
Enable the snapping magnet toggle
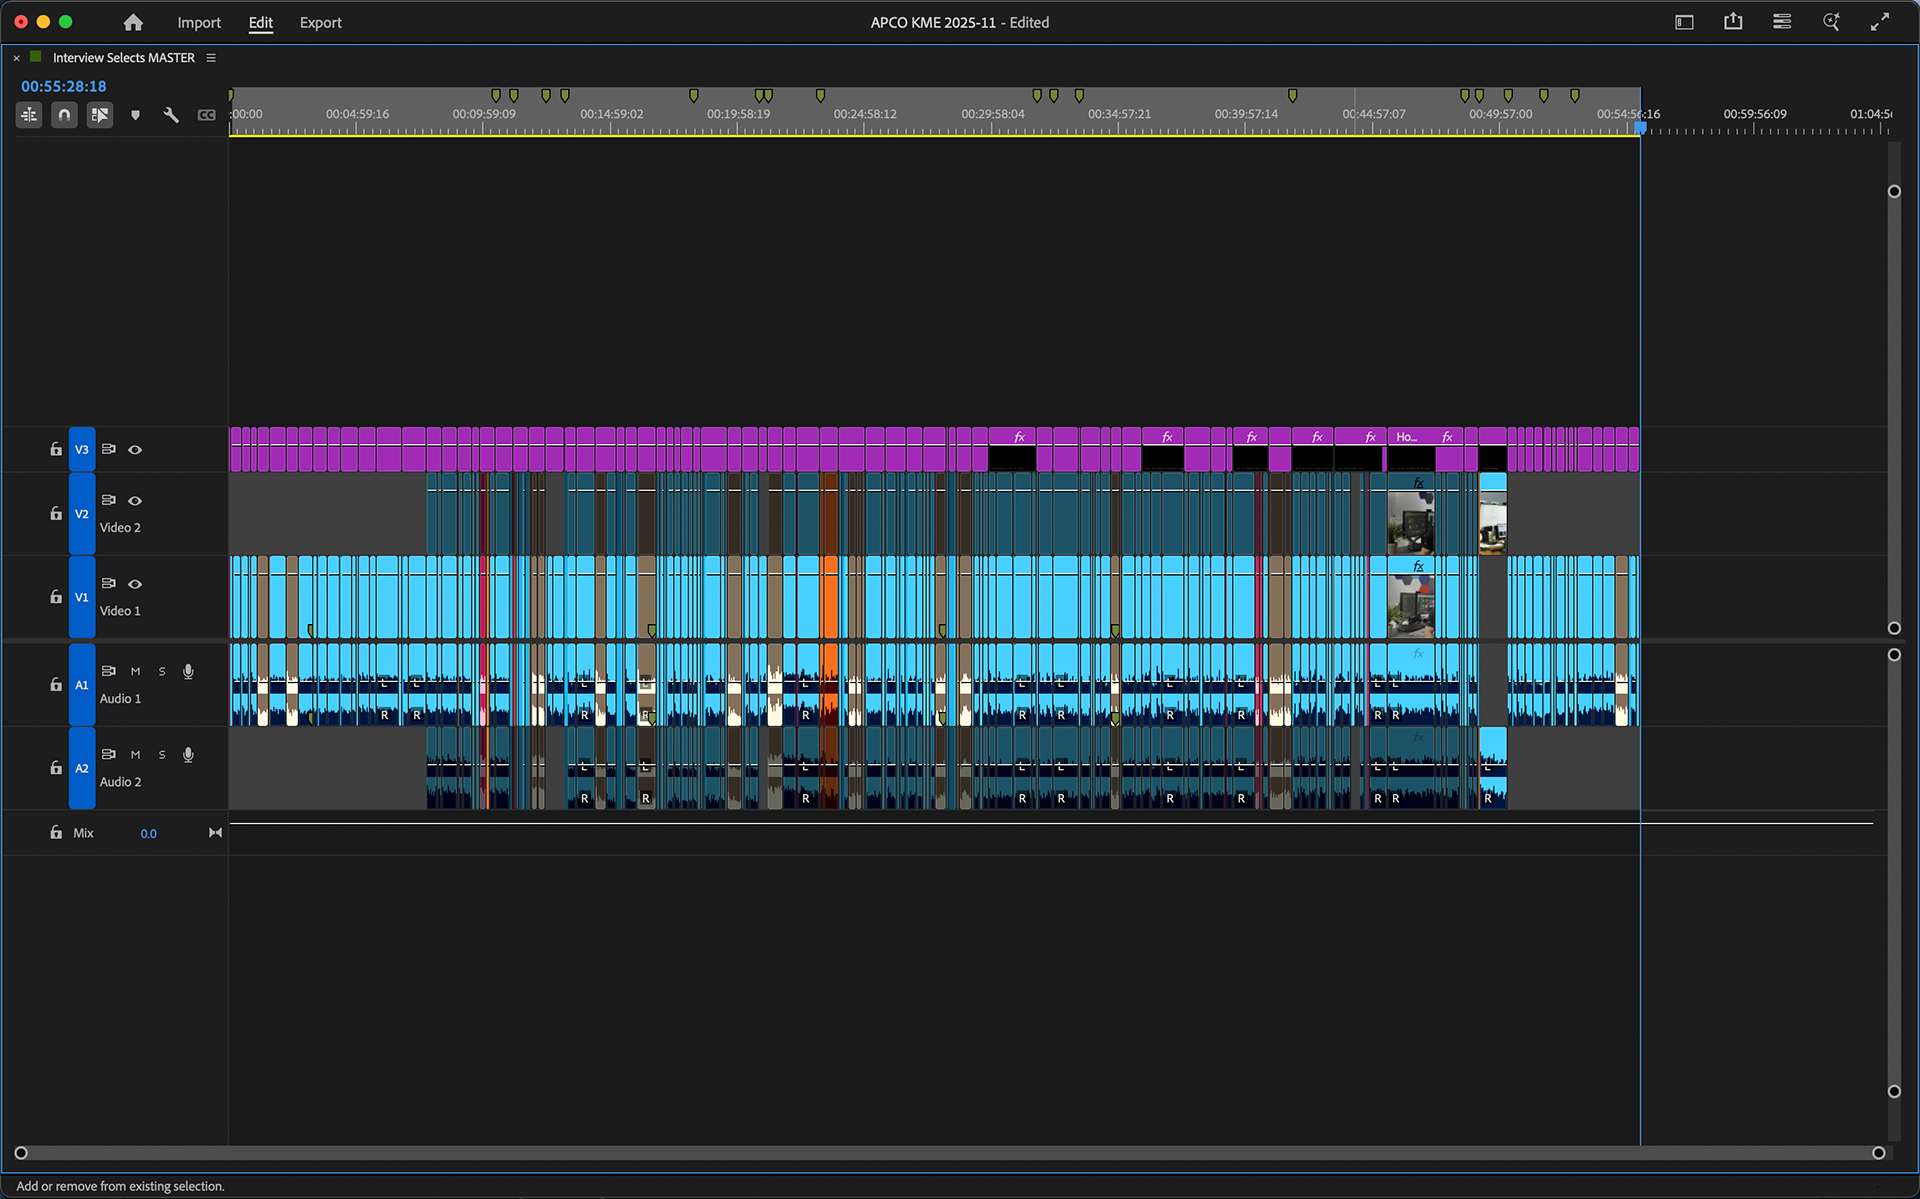coord(64,114)
